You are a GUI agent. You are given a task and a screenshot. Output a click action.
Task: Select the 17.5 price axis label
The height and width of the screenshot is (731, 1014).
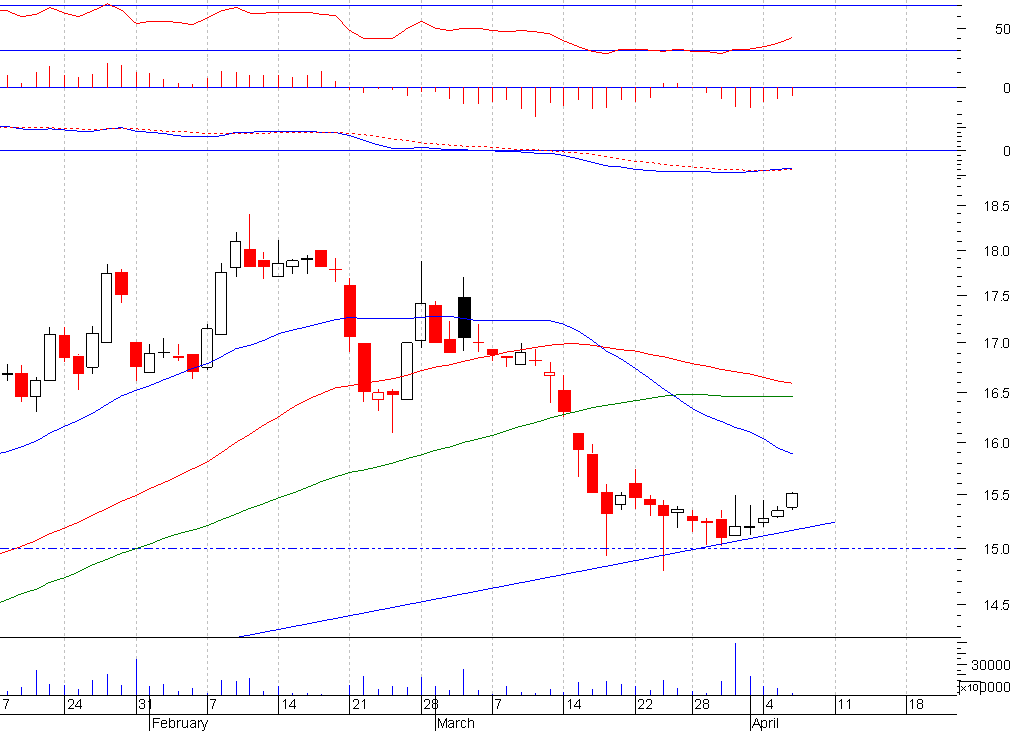996,297
